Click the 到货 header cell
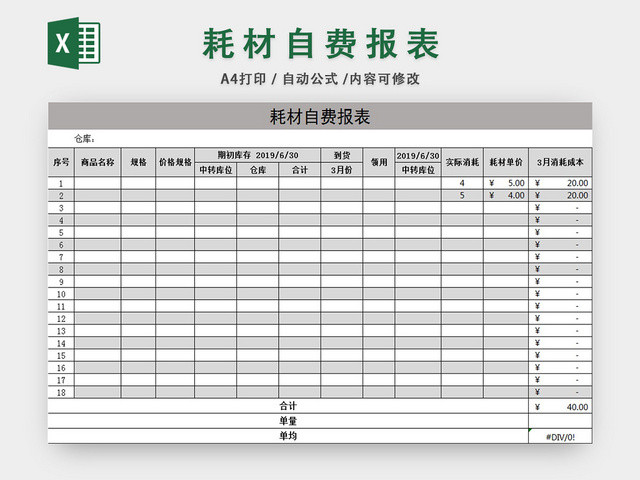This screenshot has width=640, height=480. (342, 155)
